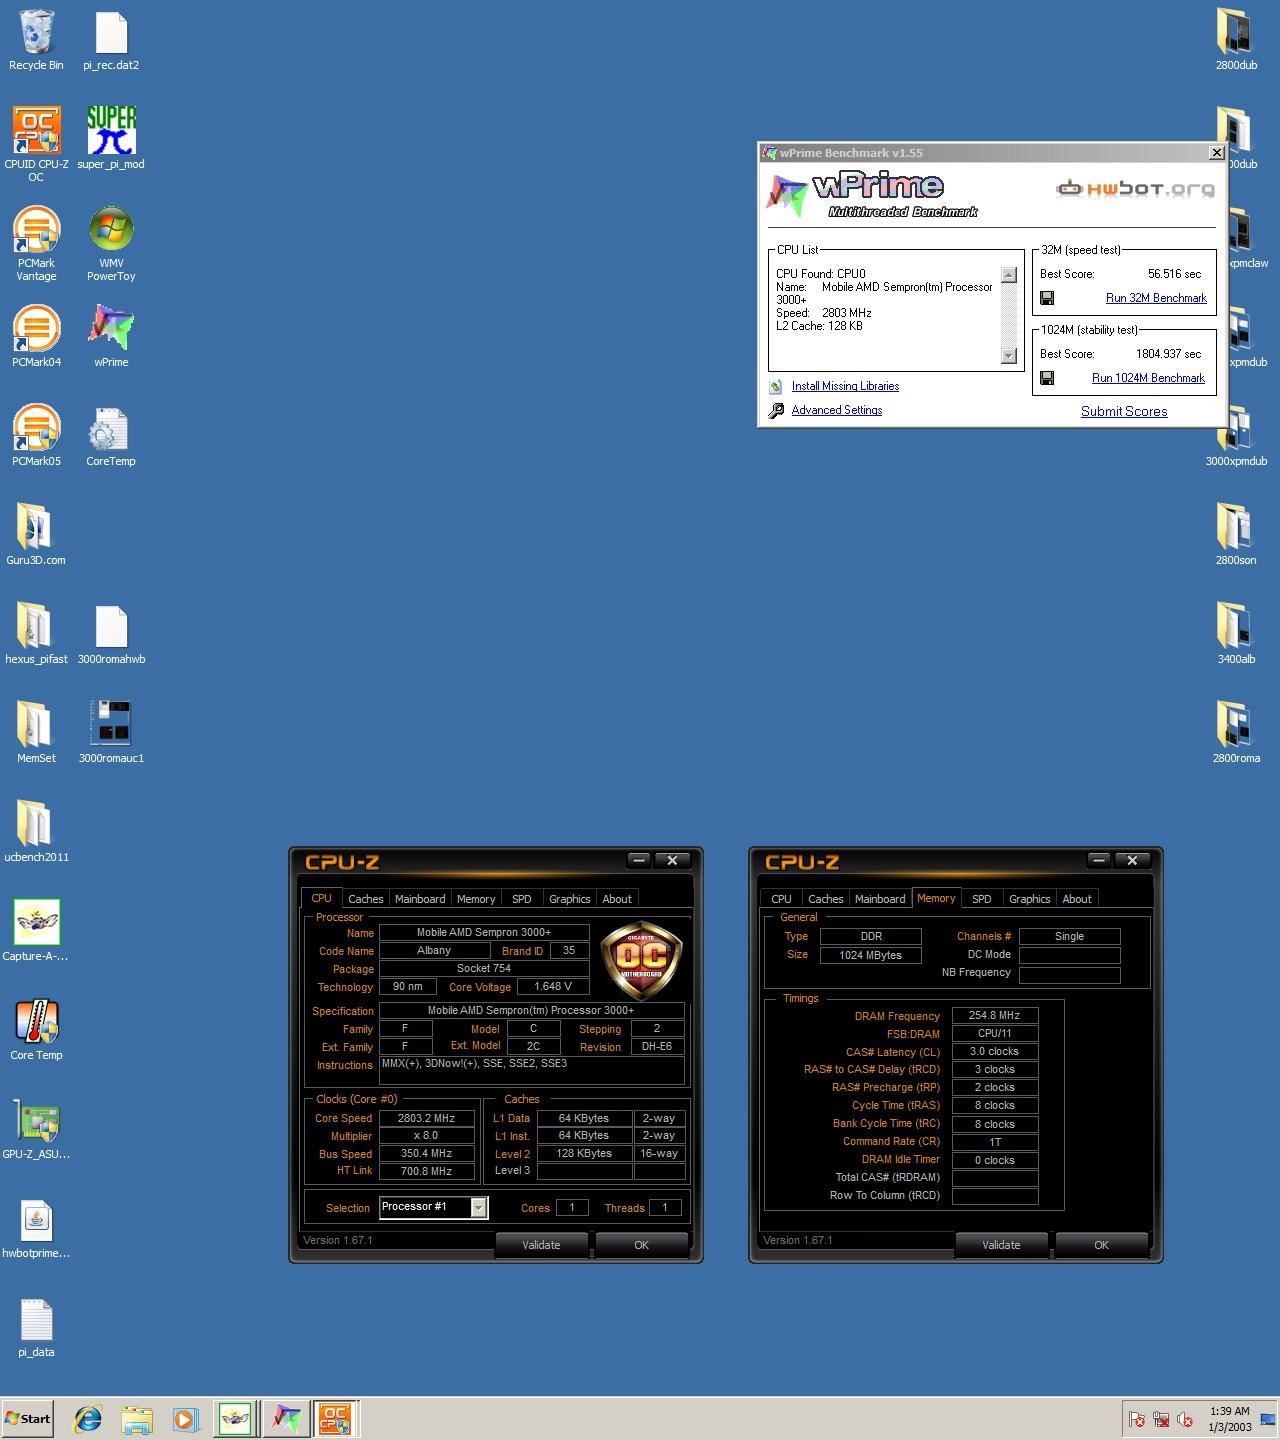The height and width of the screenshot is (1440, 1280).
Task: Switch to CPU-Z OC taskbar button
Action: [x=335, y=1419]
